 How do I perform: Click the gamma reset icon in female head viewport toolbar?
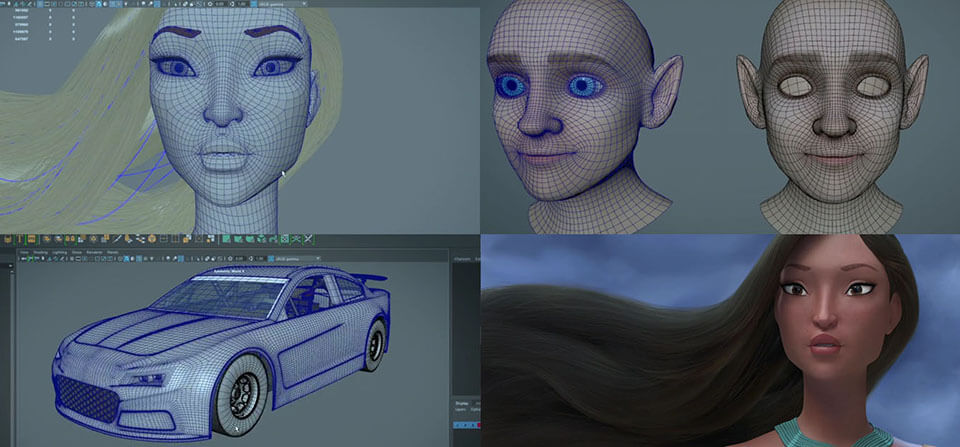(232, 4)
